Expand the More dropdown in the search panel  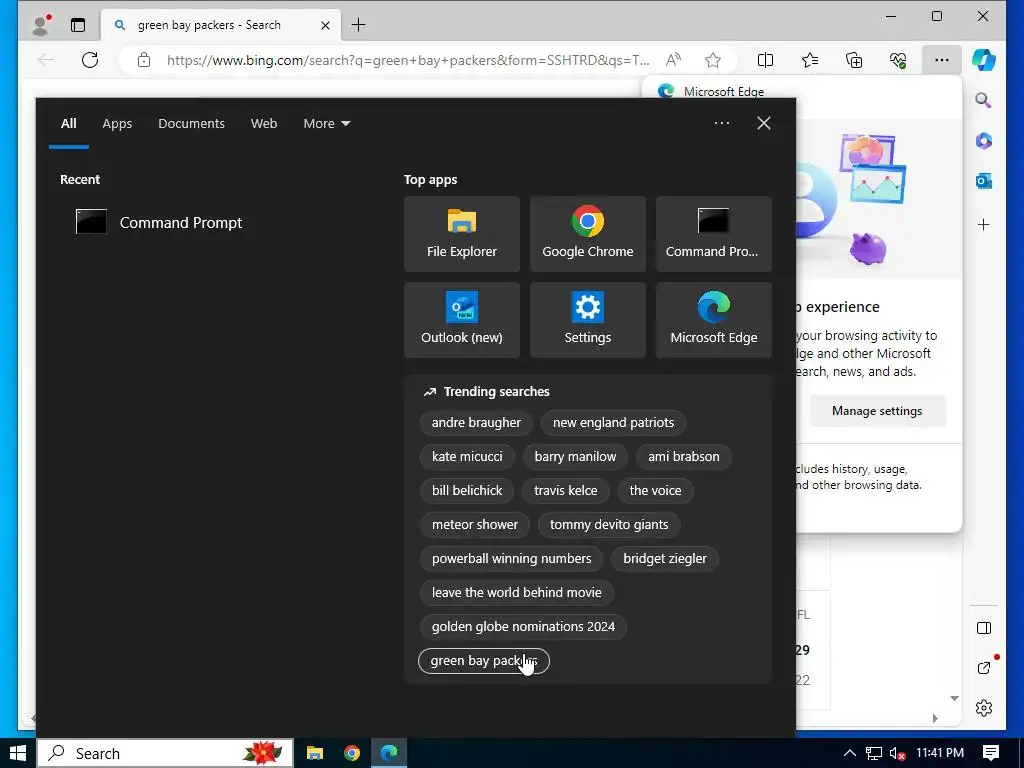click(327, 123)
